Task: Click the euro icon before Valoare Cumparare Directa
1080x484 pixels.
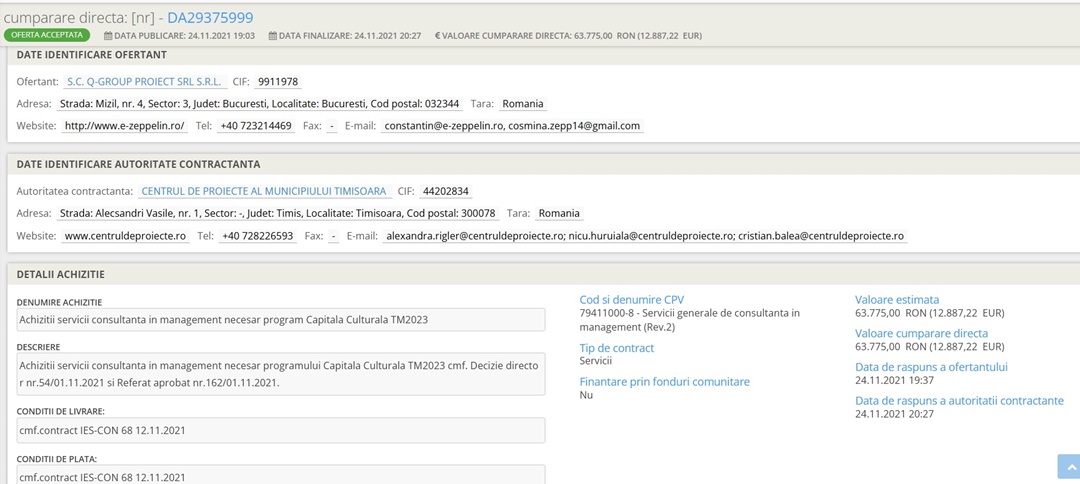Action: 437,35
